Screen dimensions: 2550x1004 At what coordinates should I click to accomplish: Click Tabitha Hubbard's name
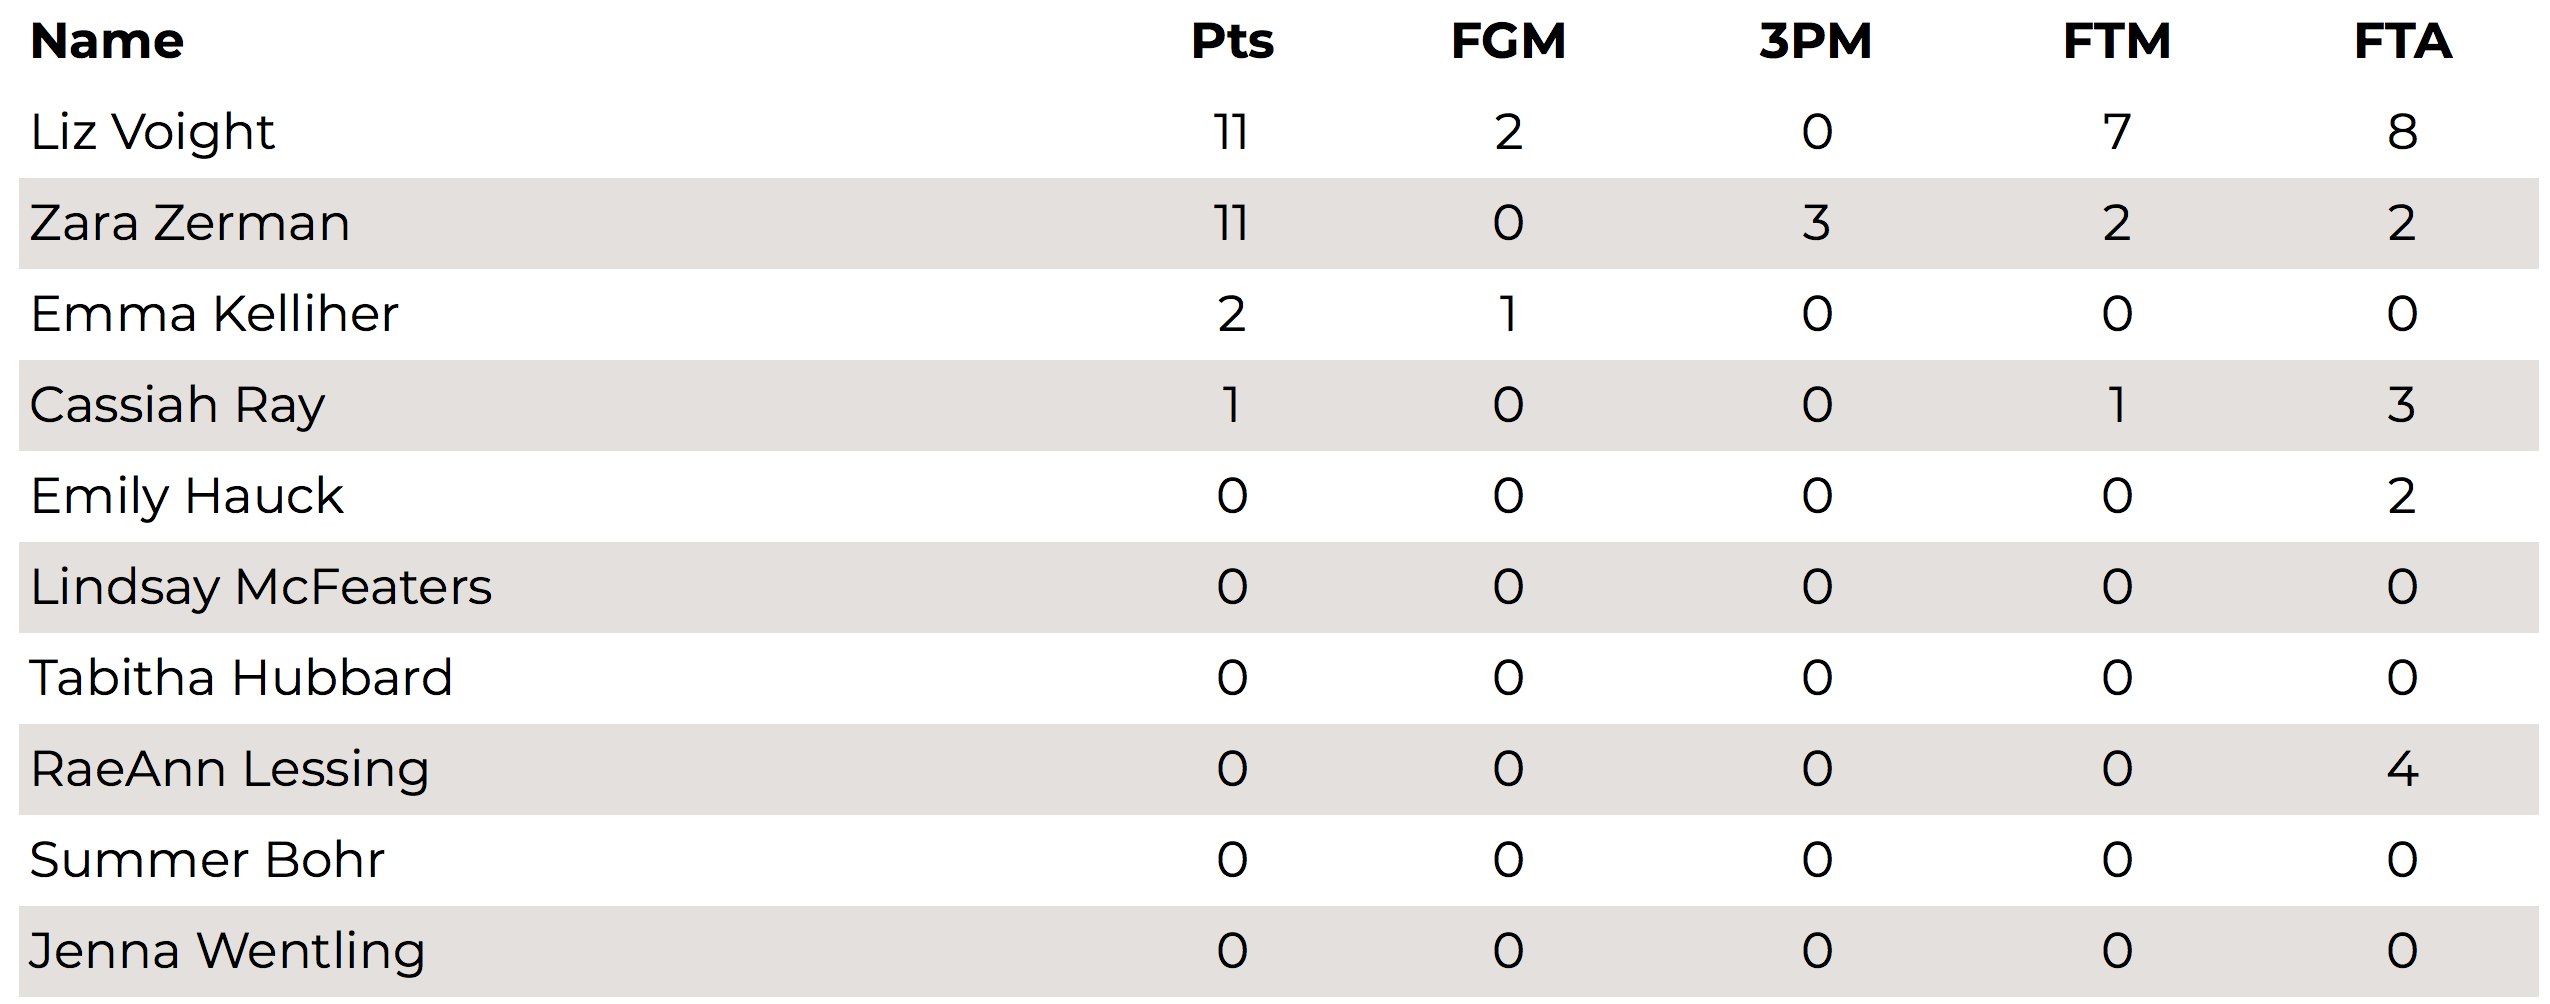point(241,678)
